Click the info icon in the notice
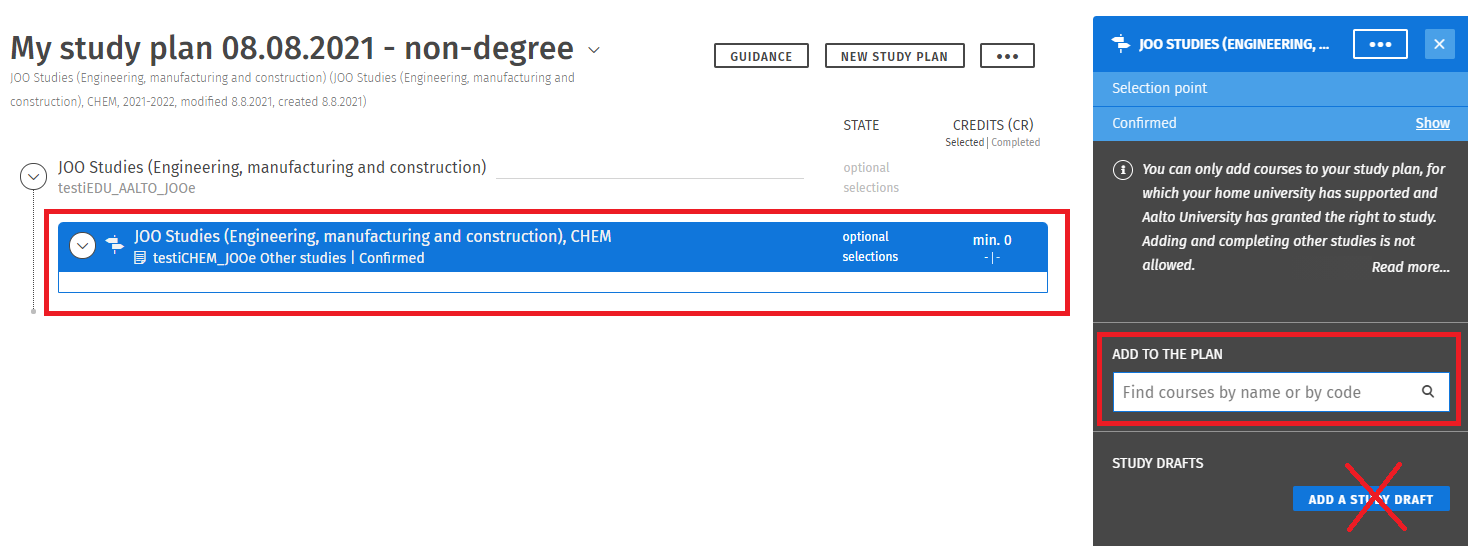1468x546 pixels. coord(1121,170)
